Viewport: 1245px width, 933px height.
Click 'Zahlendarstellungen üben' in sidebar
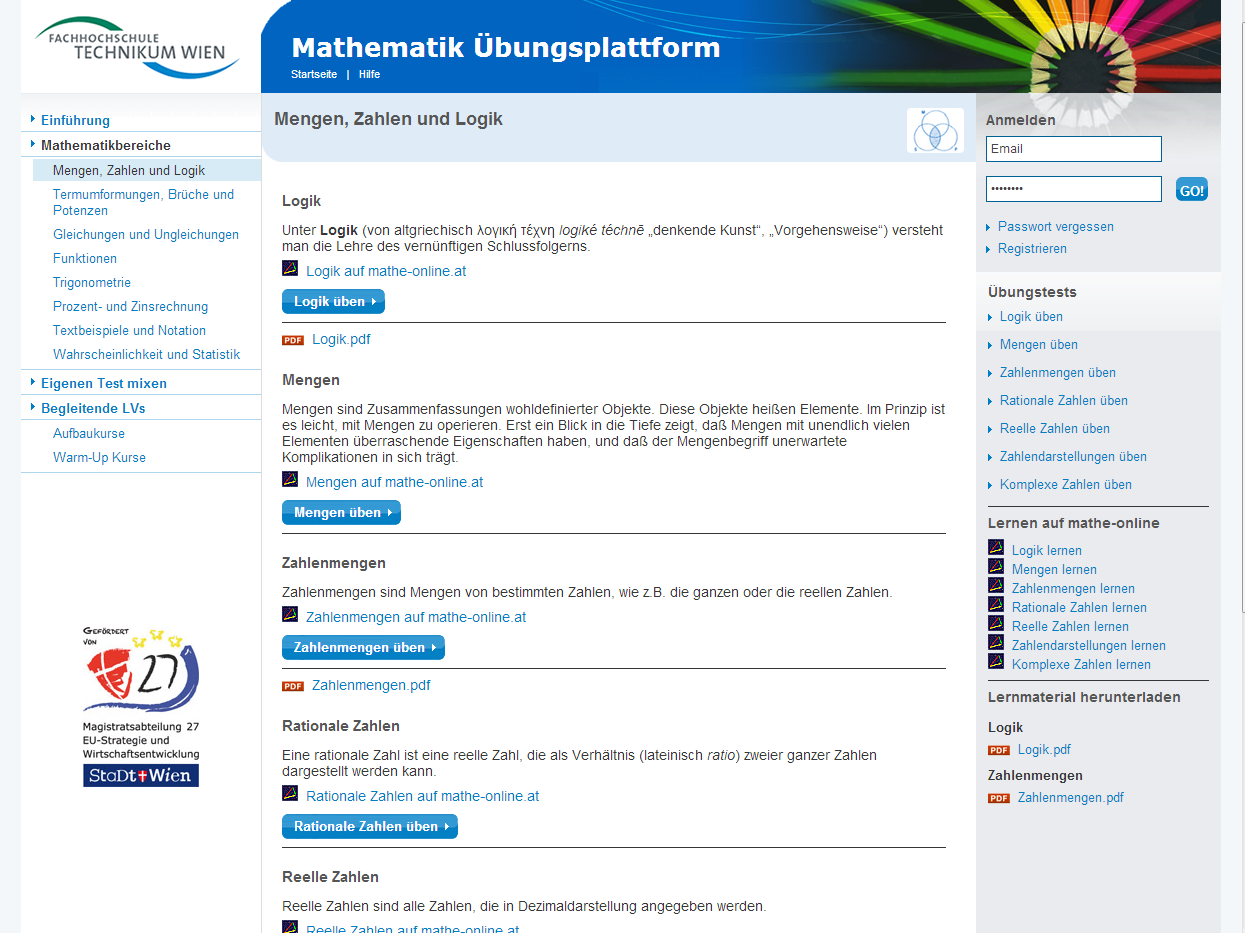[1073, 457]
